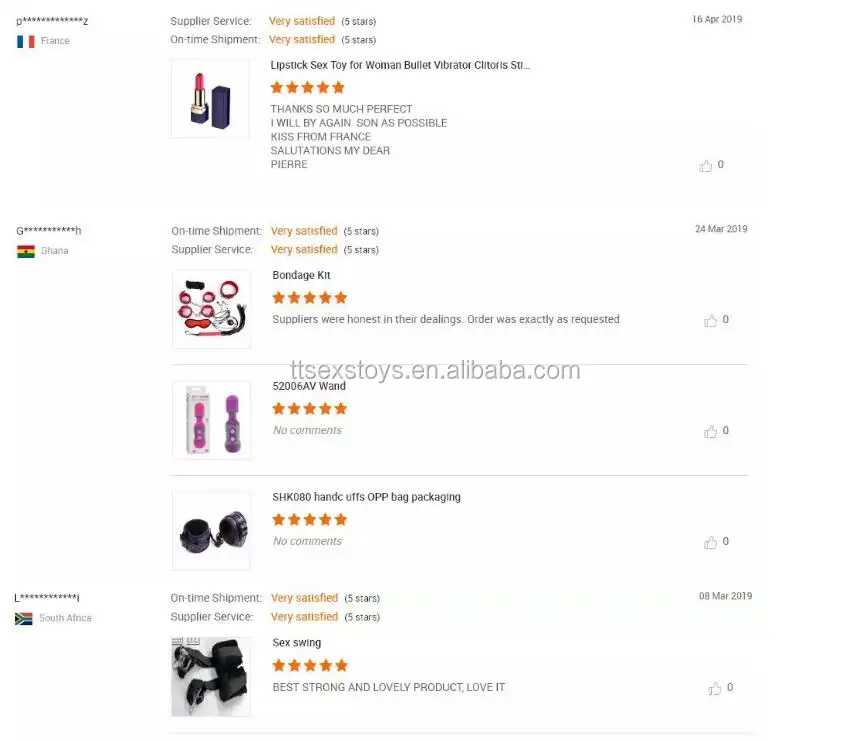This screenshot has width=868, height=741.
Task: Open the 52006AV Wand product thumbnail
Action: 211,420
